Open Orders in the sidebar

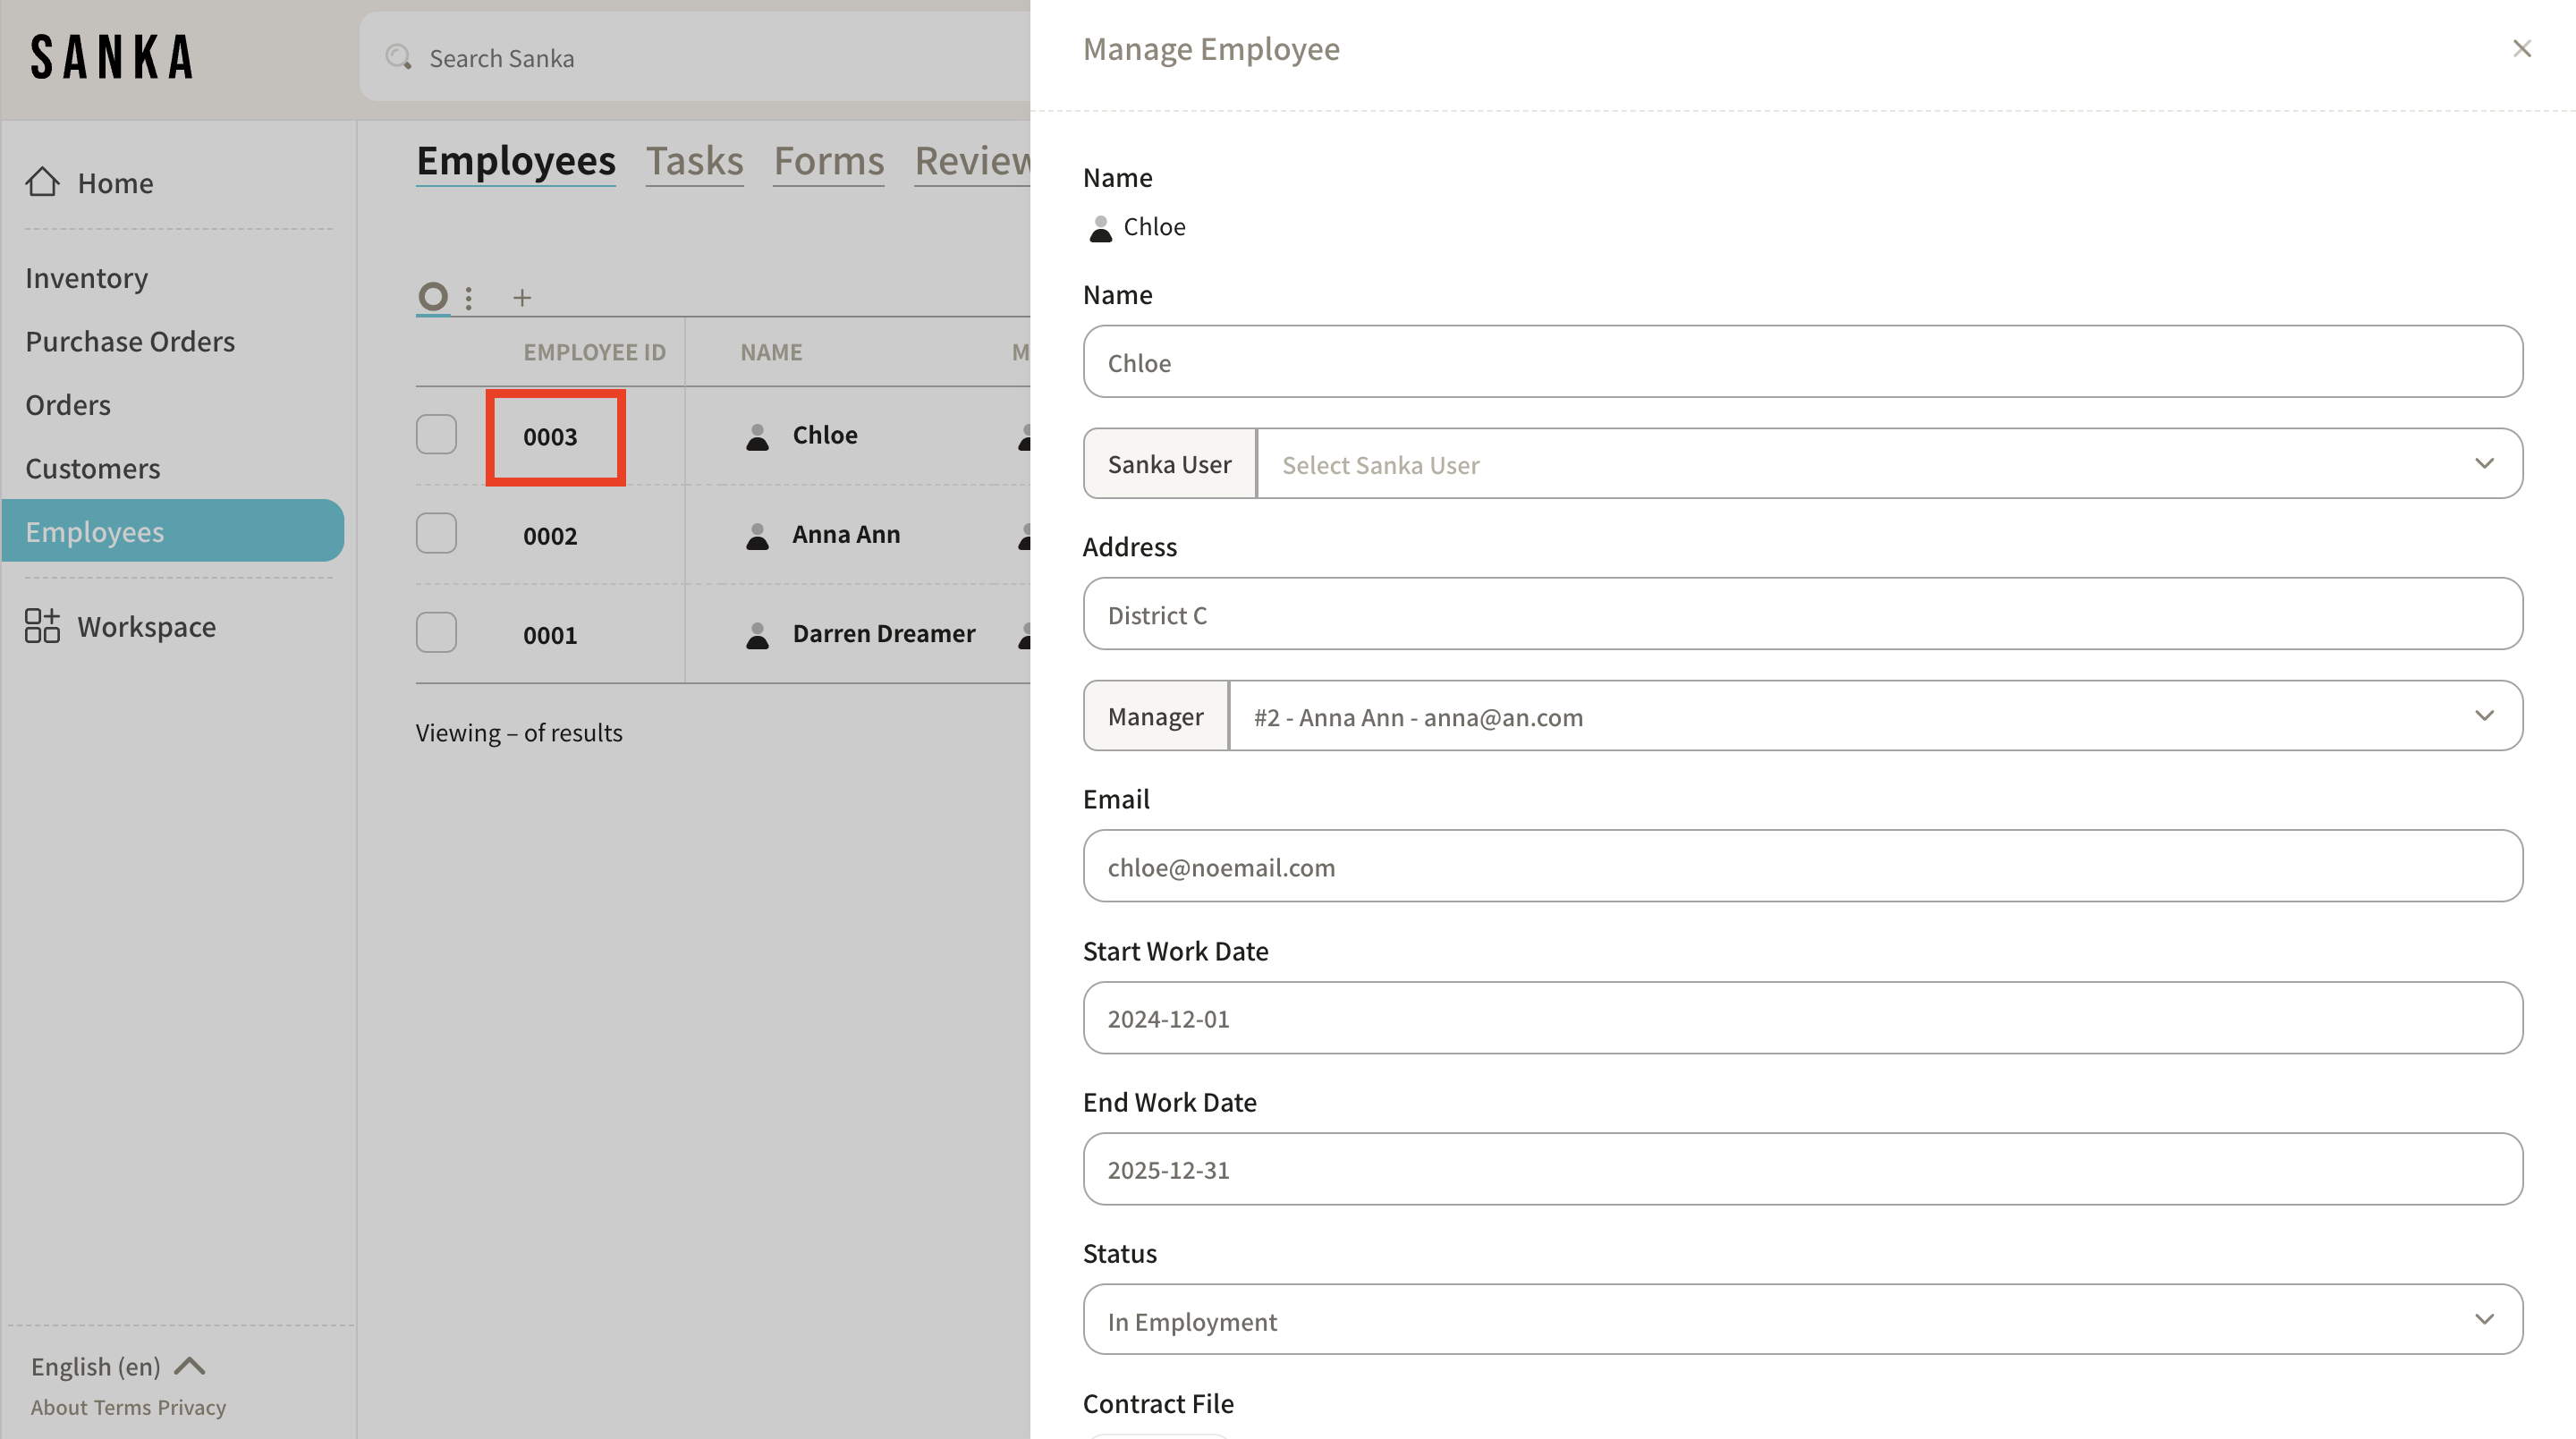click(68, 404)
